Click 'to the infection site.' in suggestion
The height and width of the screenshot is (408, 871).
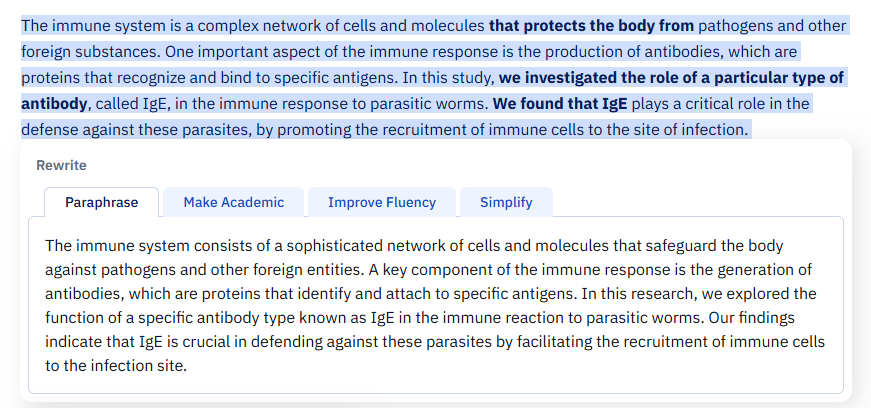[116, 366]
